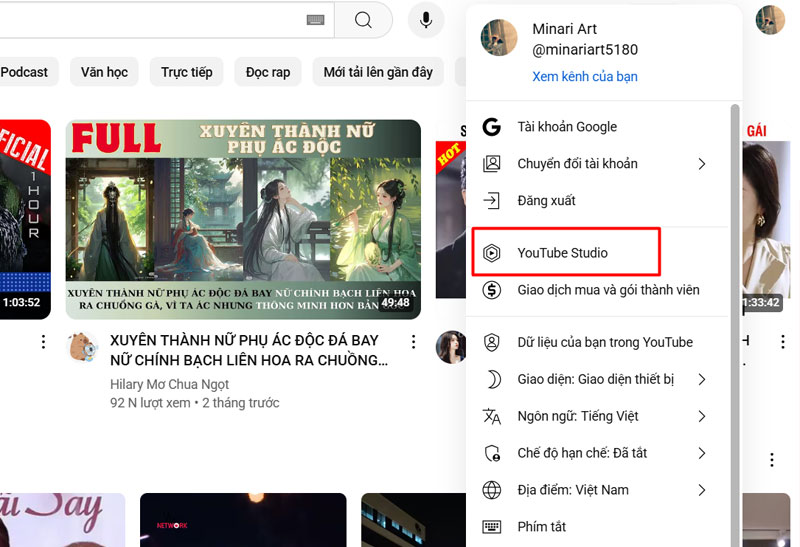Select Ngôn ngữ: Tiếng Việt option
Image resolution: width=800 pixels, height=547 pixels.
coord(598,416)
